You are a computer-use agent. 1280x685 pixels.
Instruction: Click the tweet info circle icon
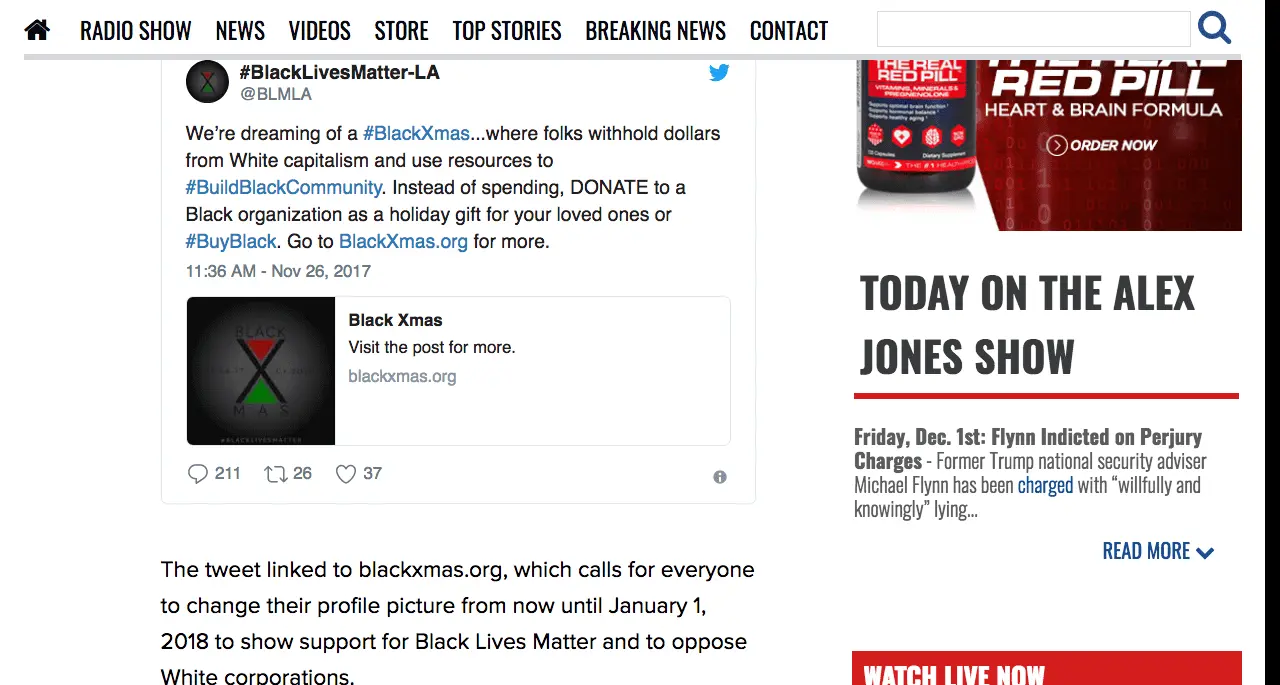(720, 477)
